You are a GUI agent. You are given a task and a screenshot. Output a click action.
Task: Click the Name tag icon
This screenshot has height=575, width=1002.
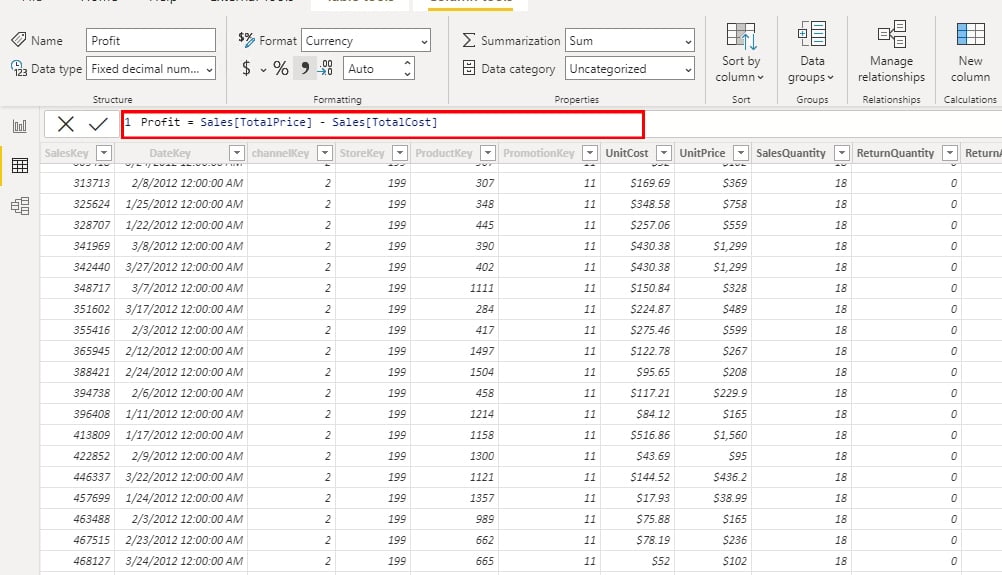tap(19, 40)
